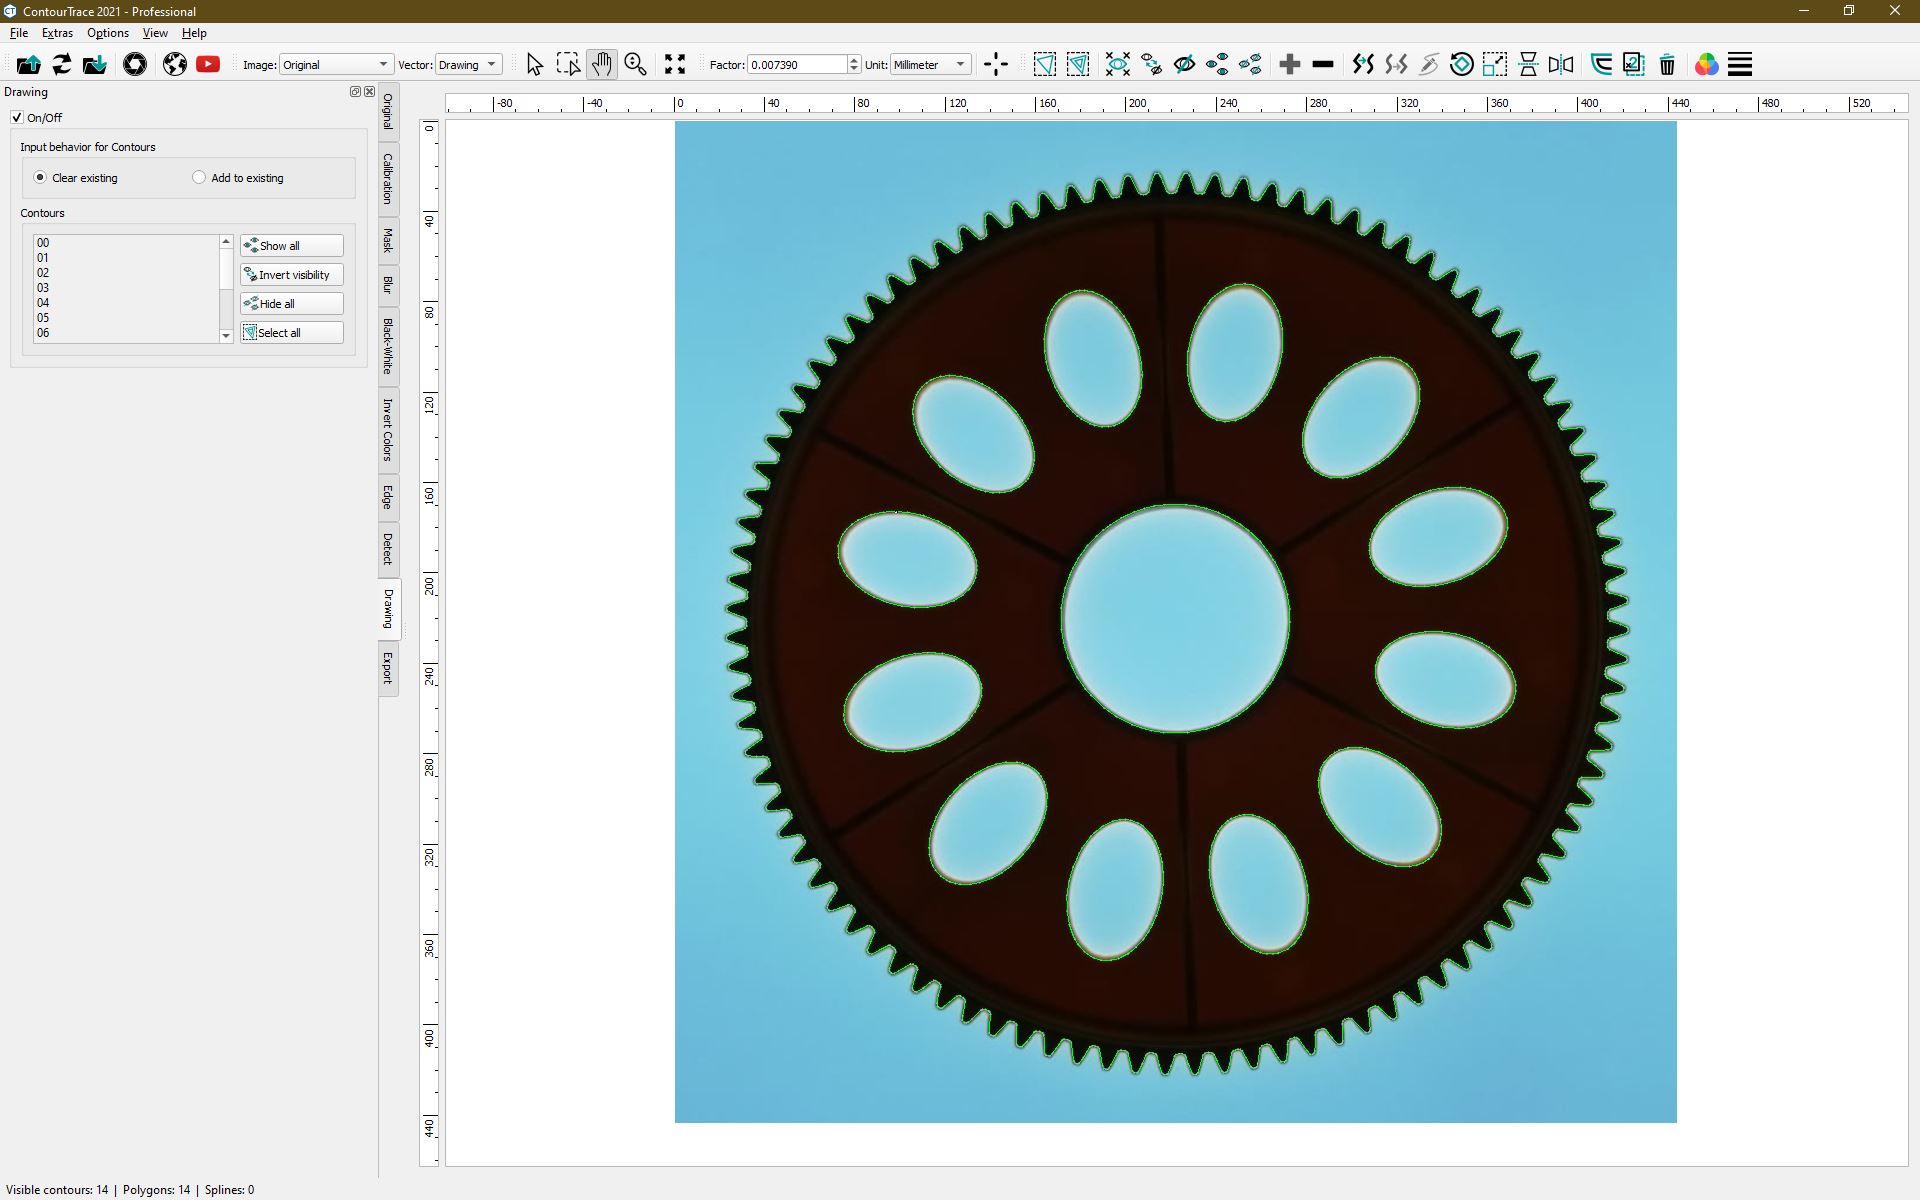Image resolution: width=1920 pixels, height=1200 pixels.
Task: Expand the Vector Drawing dropdown
Action: [x=491, y=65]
